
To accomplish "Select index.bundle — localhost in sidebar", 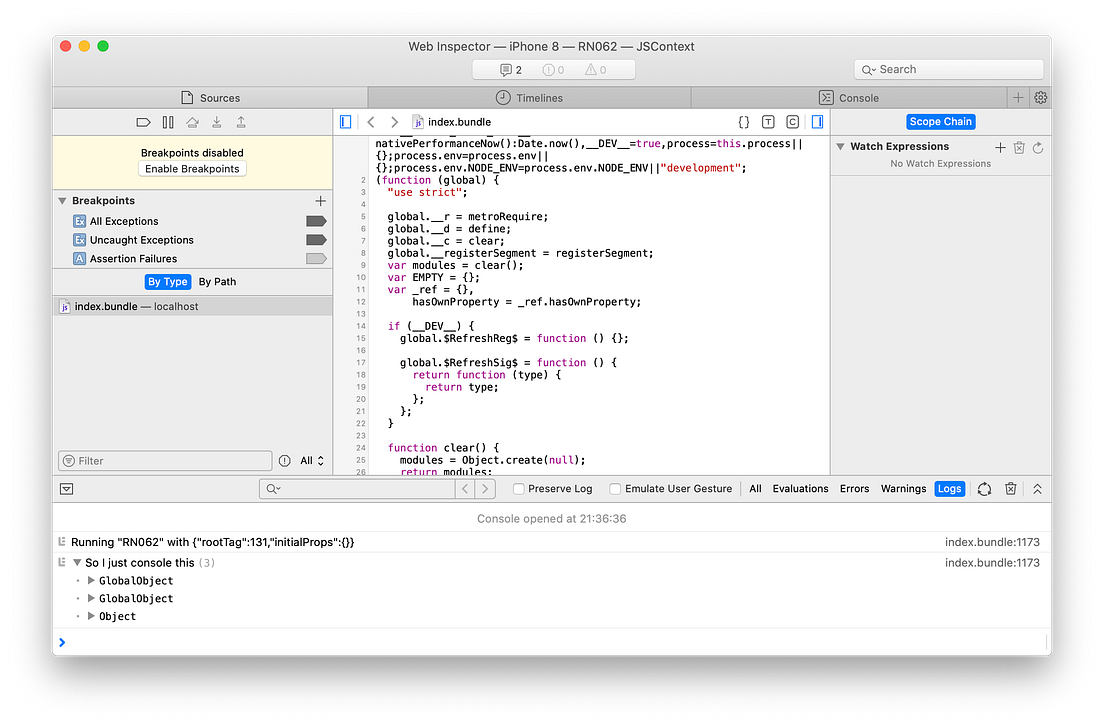I will [192, 306].
